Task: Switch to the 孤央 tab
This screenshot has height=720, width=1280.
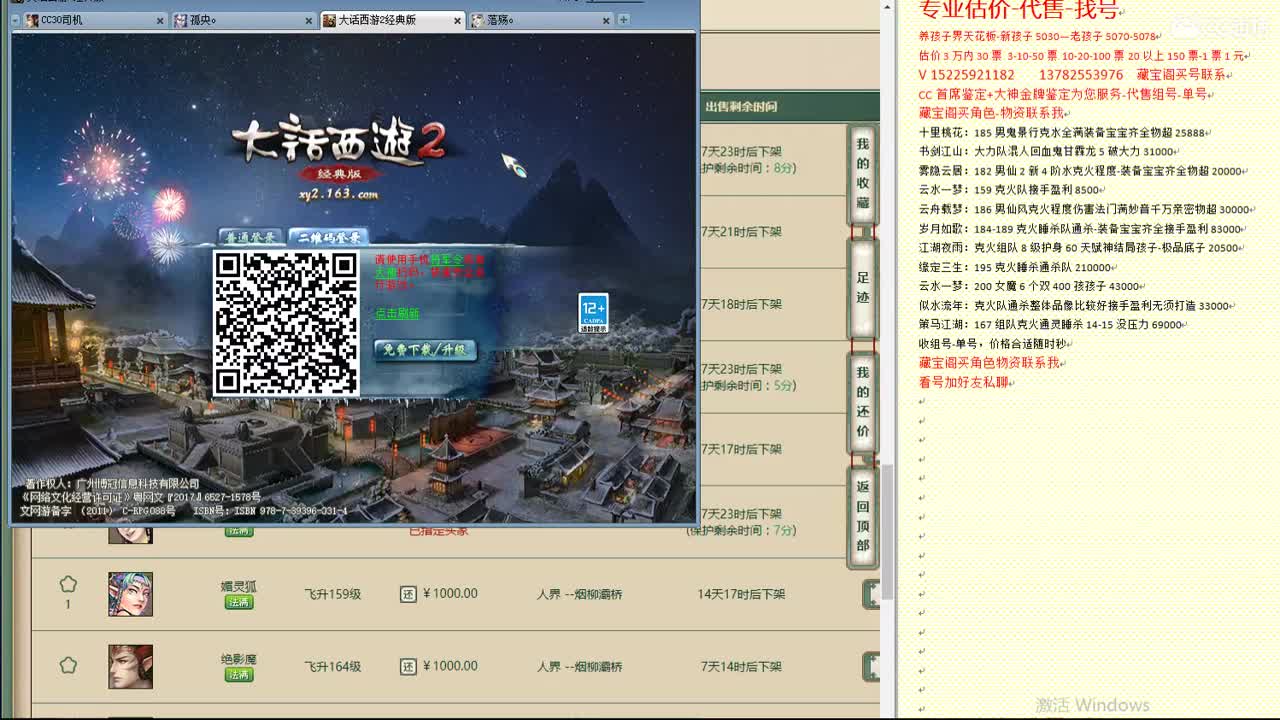Action: (x=243, y=20)
